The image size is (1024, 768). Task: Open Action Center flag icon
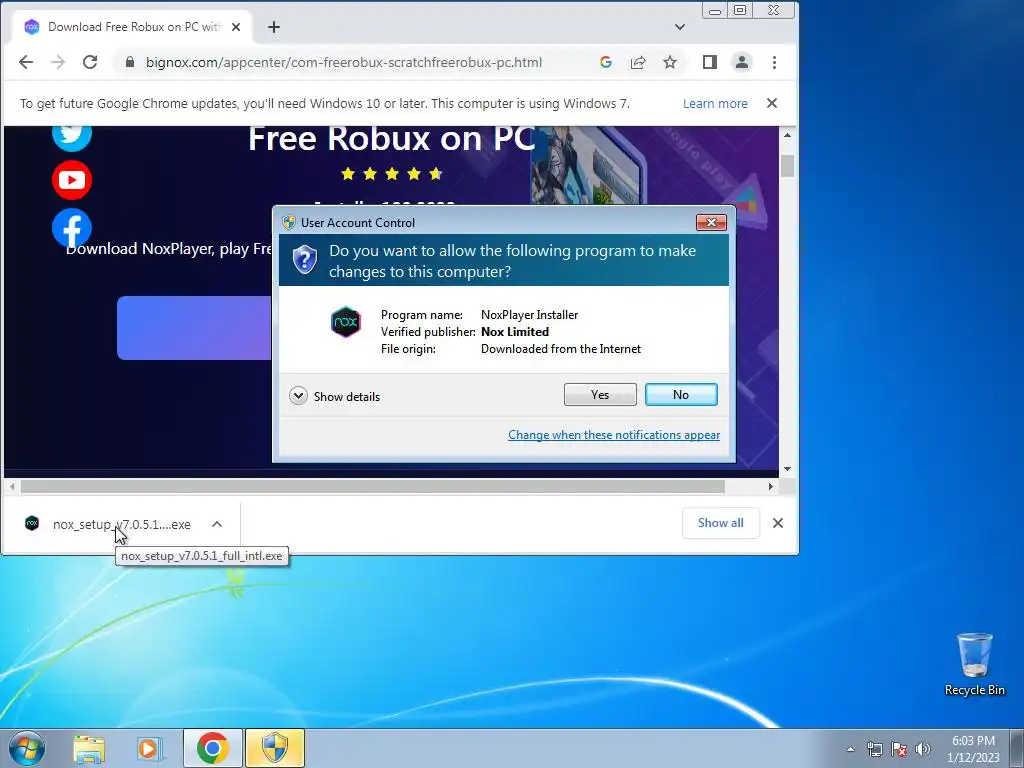click(x=899, y=749)
